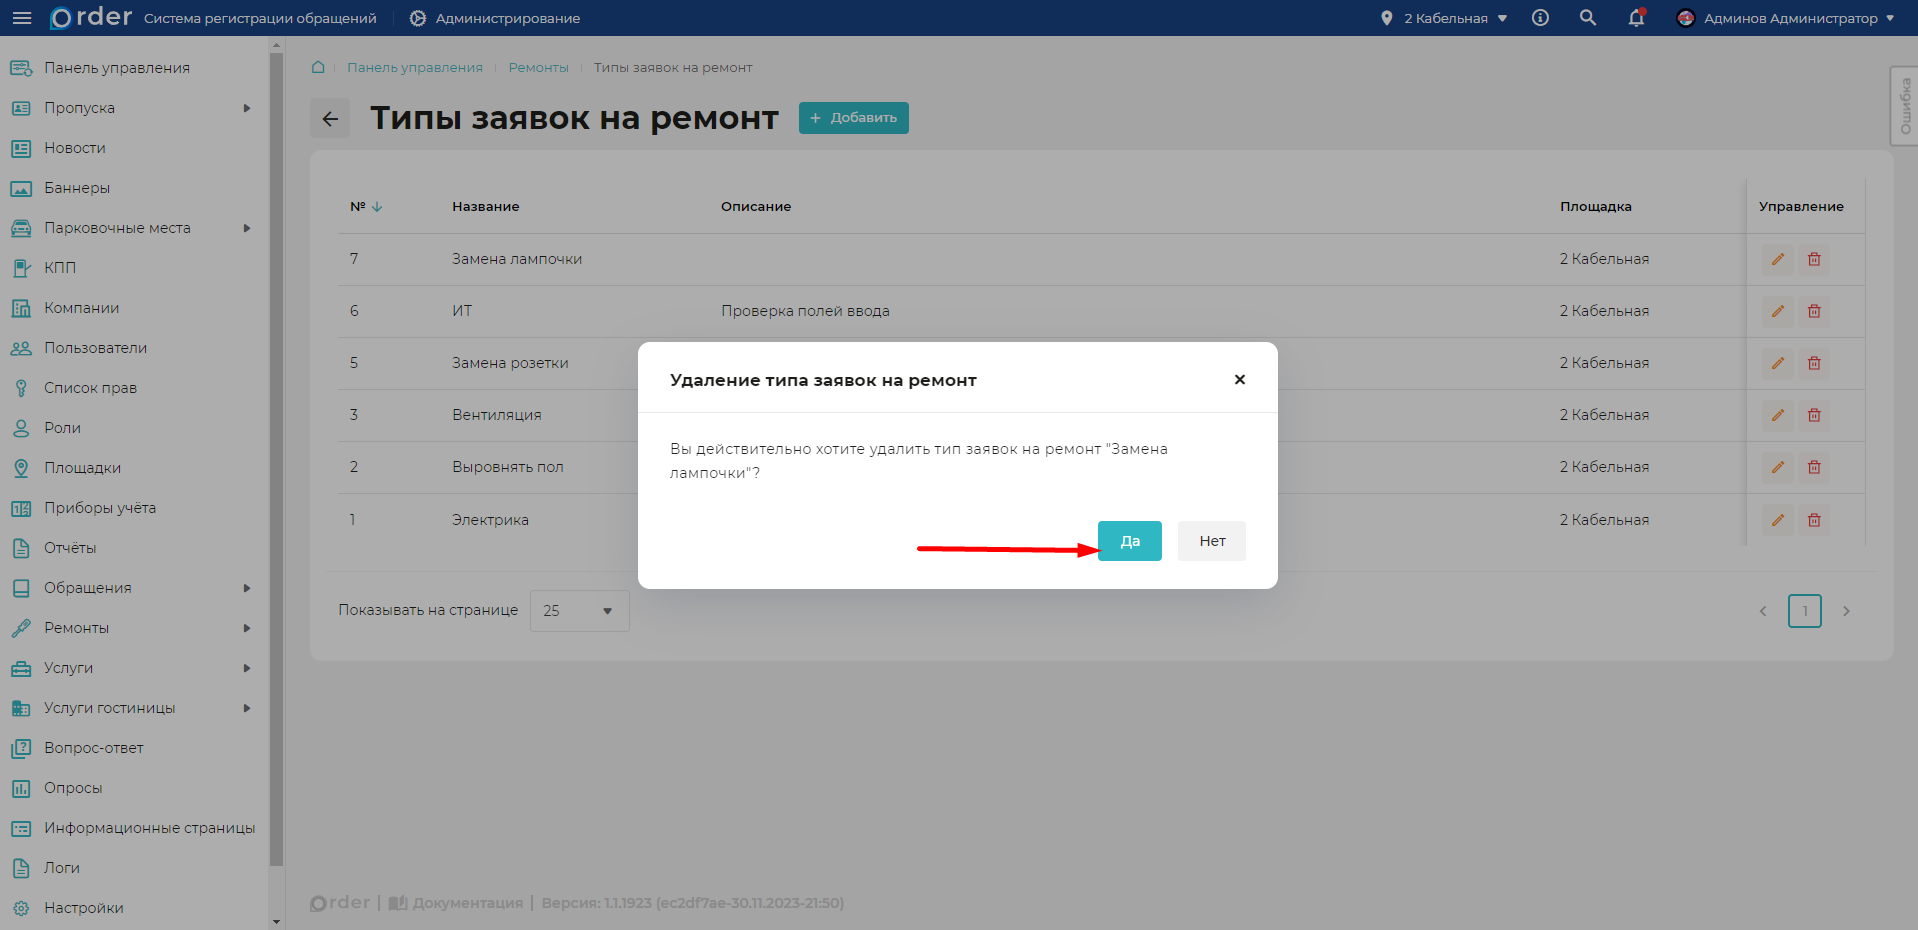
Task: Go back using the arrow beside the page title
Action: click(329, 118)
